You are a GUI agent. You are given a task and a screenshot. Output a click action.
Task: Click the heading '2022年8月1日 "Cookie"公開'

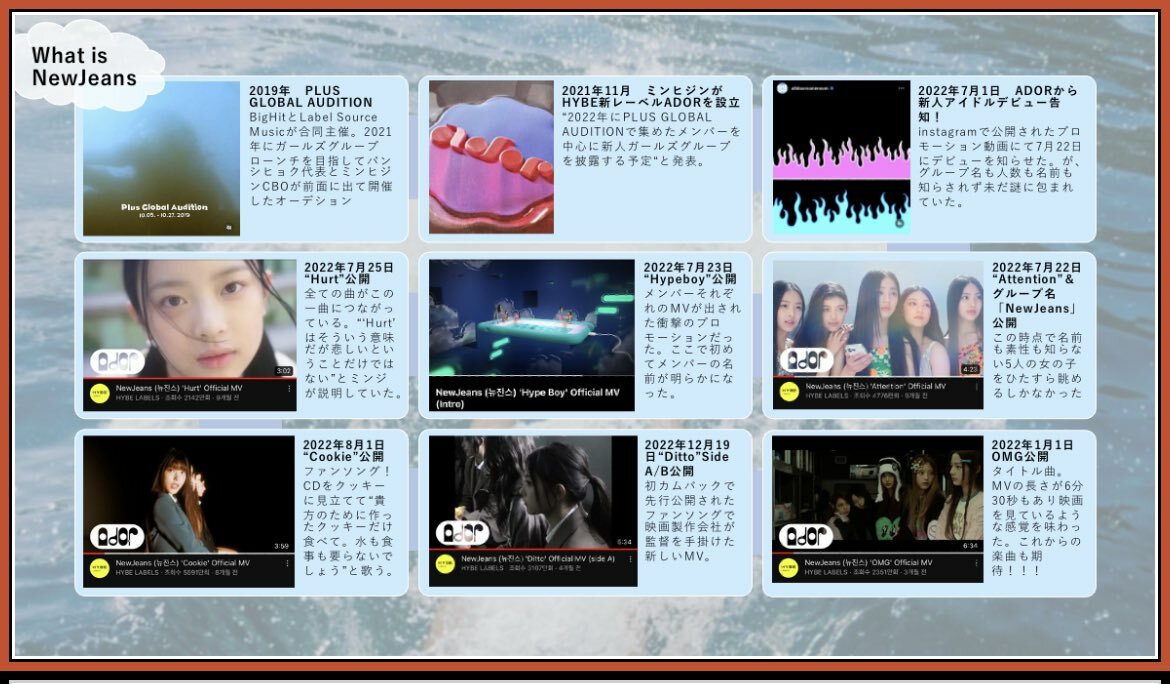click(x=343, y=451)
